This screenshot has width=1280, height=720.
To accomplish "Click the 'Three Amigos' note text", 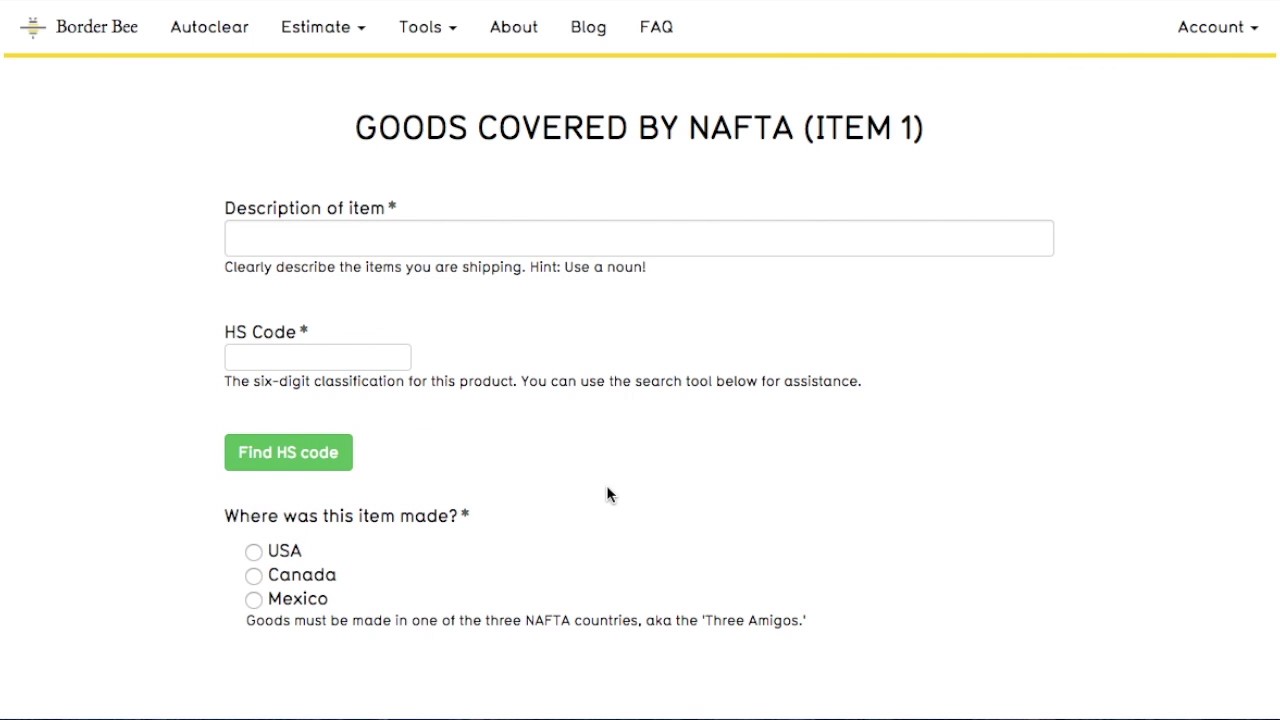I will click(526, 620).
